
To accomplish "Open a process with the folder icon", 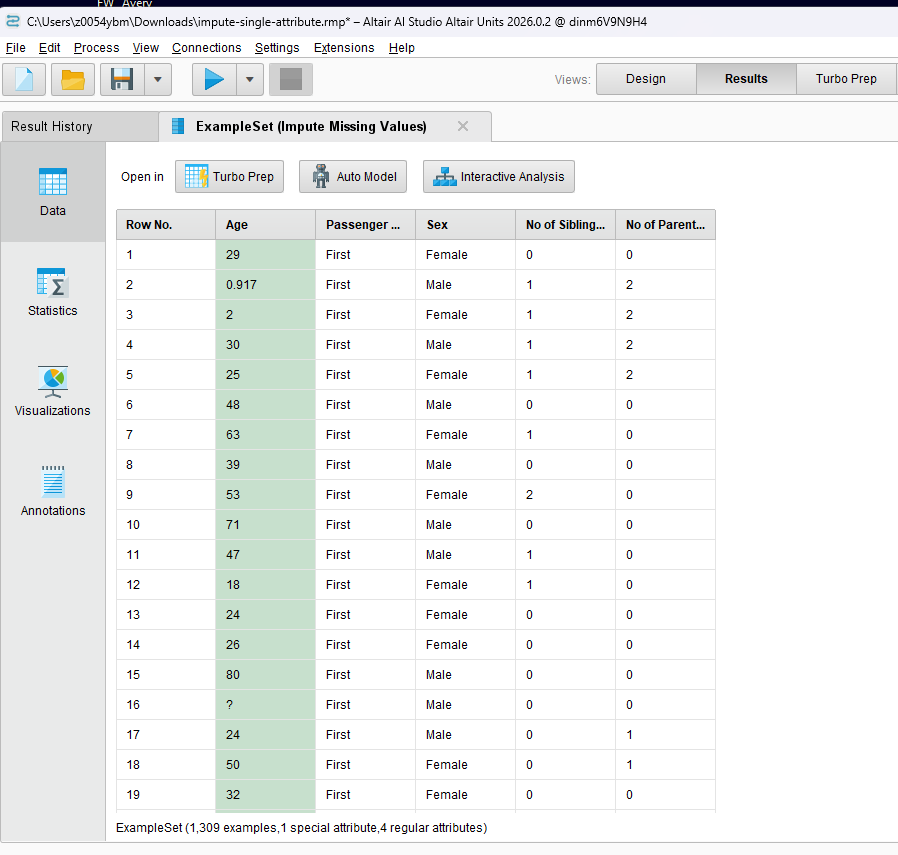I will (x=73, y=79).
